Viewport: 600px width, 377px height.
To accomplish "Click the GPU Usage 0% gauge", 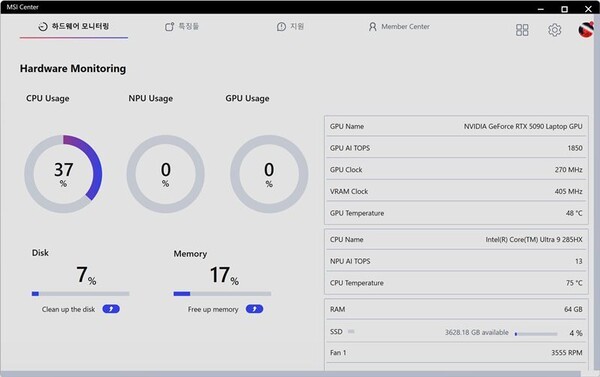I will click(269, 174).
